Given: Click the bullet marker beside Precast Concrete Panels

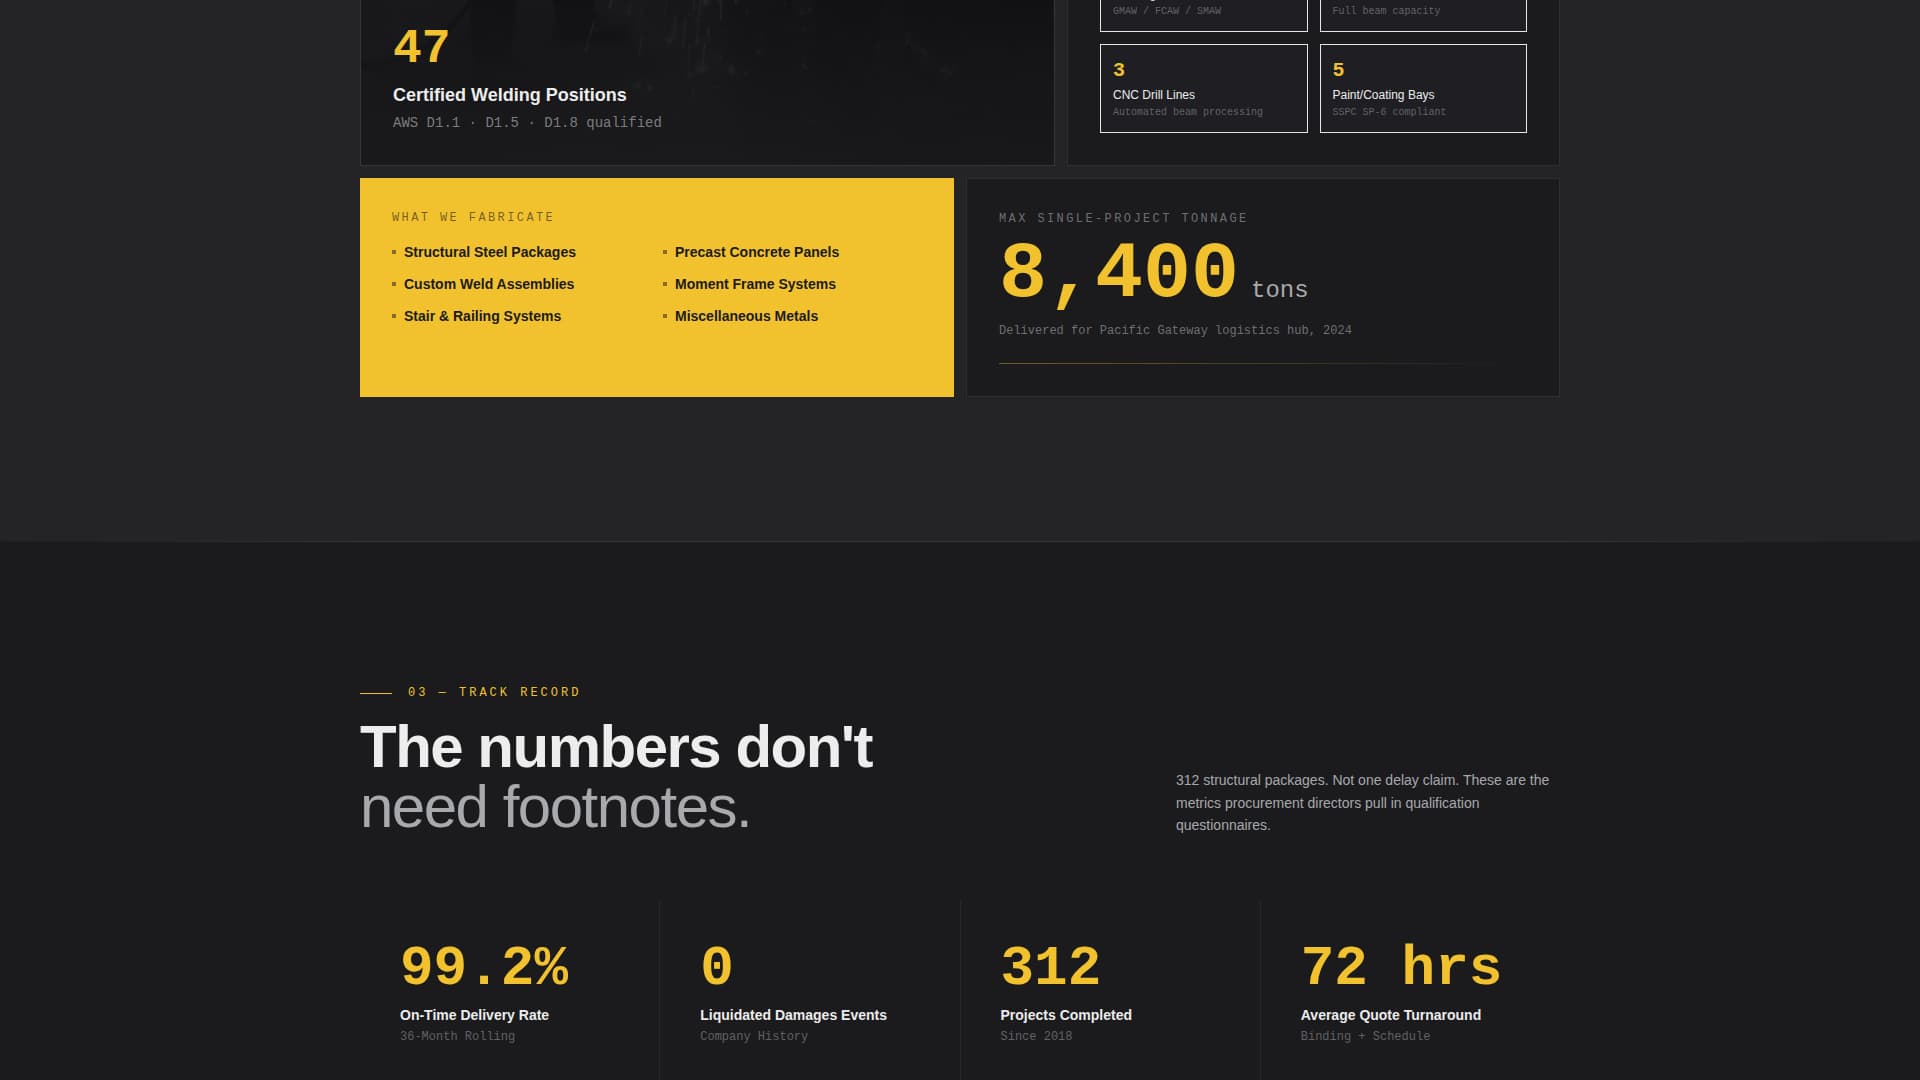Looking at the screenshot, I should (x=665, y=252).
